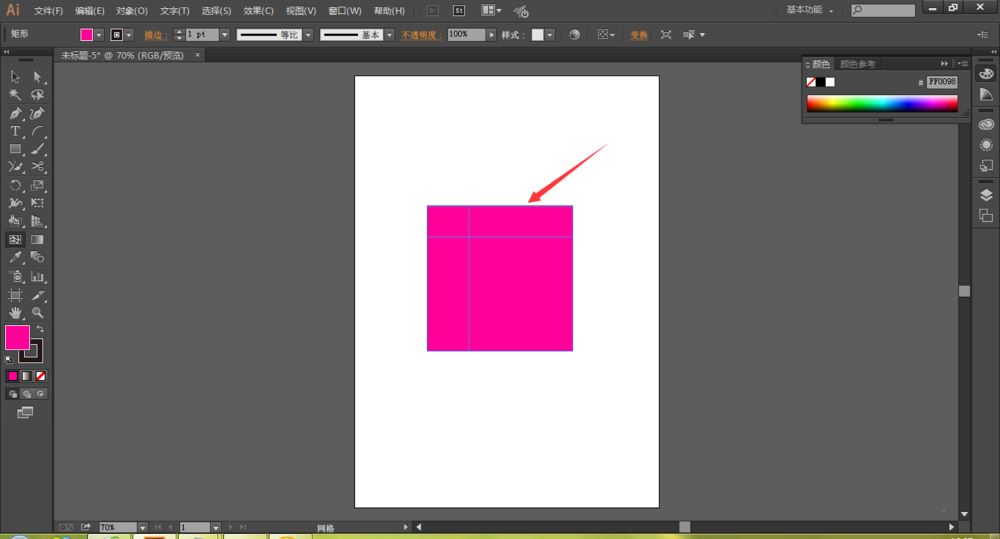Viewport: 1000px width, 539px height.
Task: Reset to default fill and stroke
Action: 9,359
